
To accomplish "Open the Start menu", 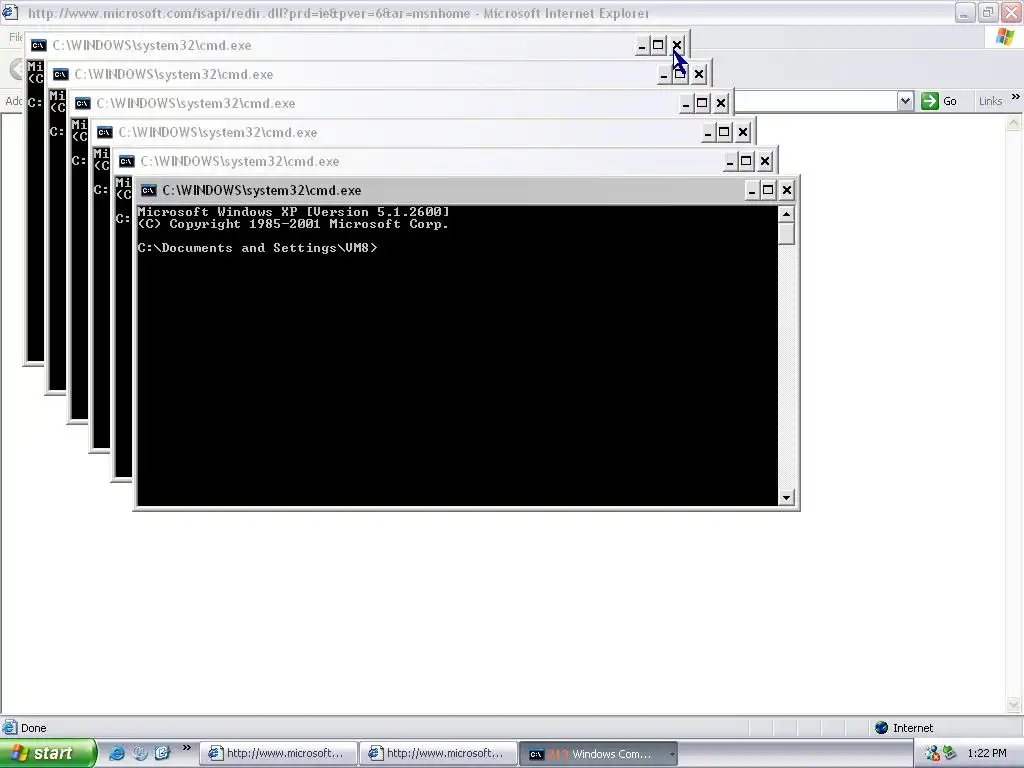I will (48, 753).
